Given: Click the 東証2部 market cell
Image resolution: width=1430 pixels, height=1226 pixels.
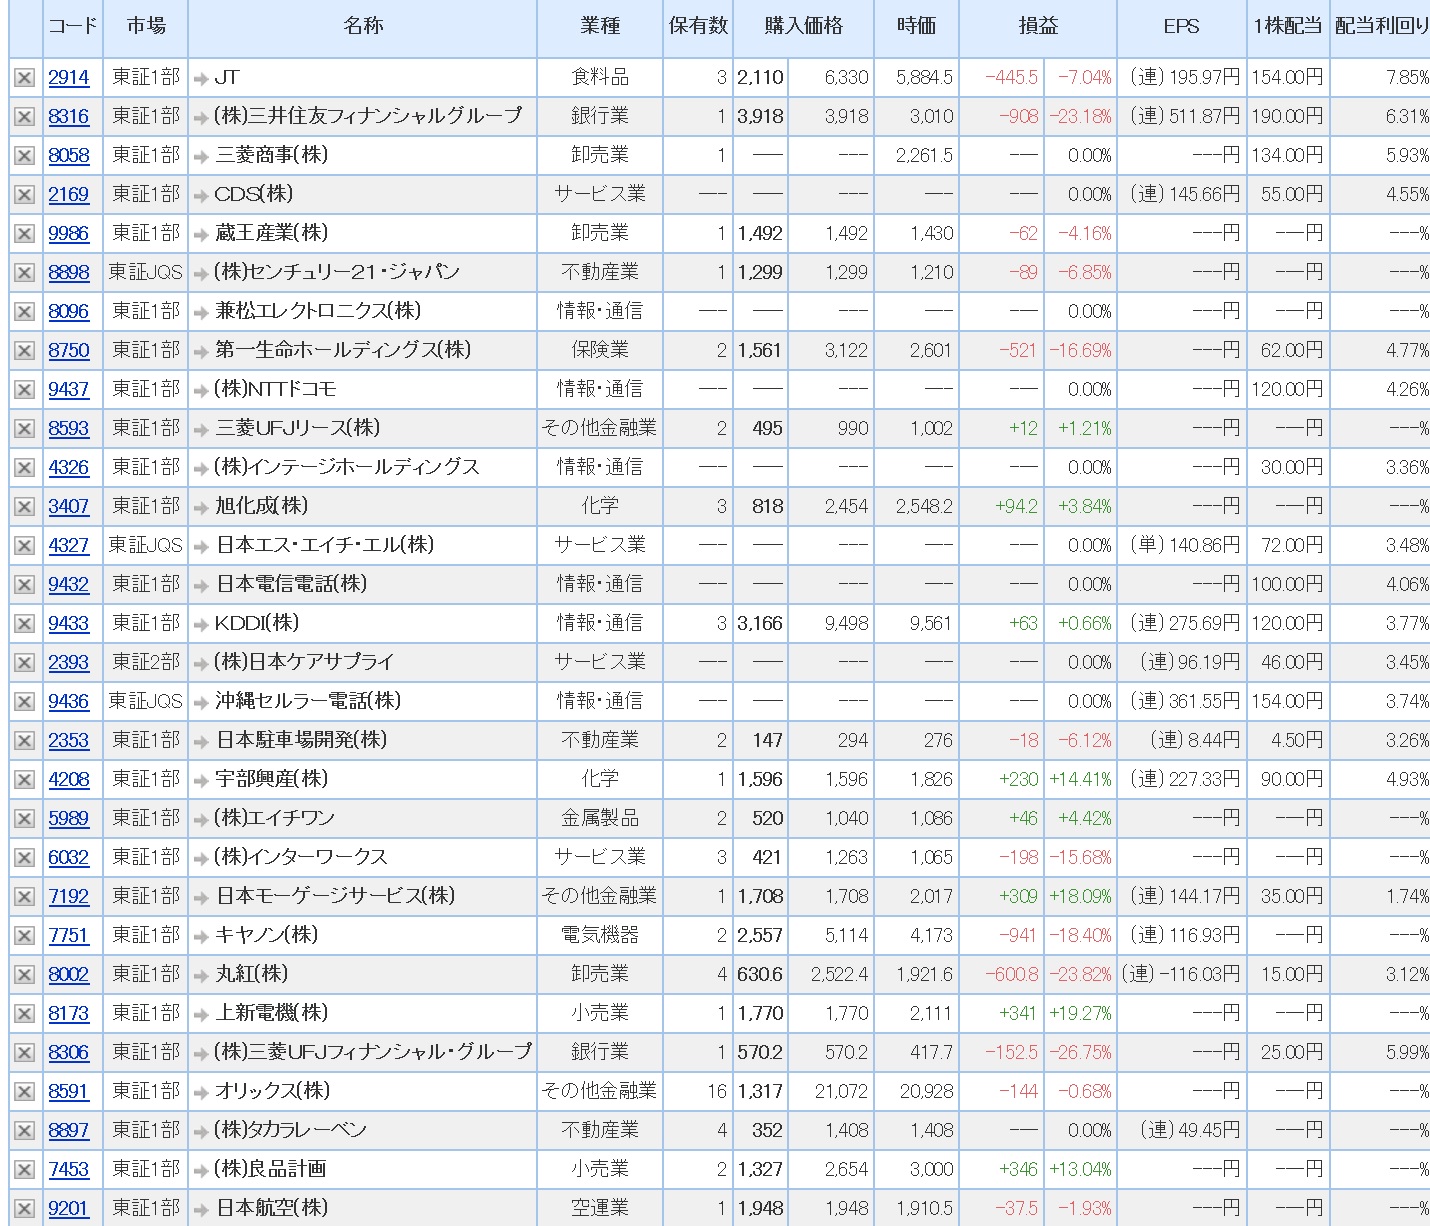Looking at the screenshot, I should (146, 662).
